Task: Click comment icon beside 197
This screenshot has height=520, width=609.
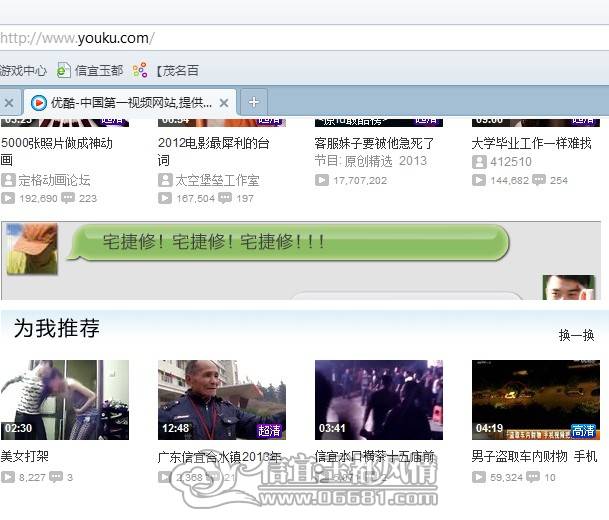Action: tap(225, 198)
